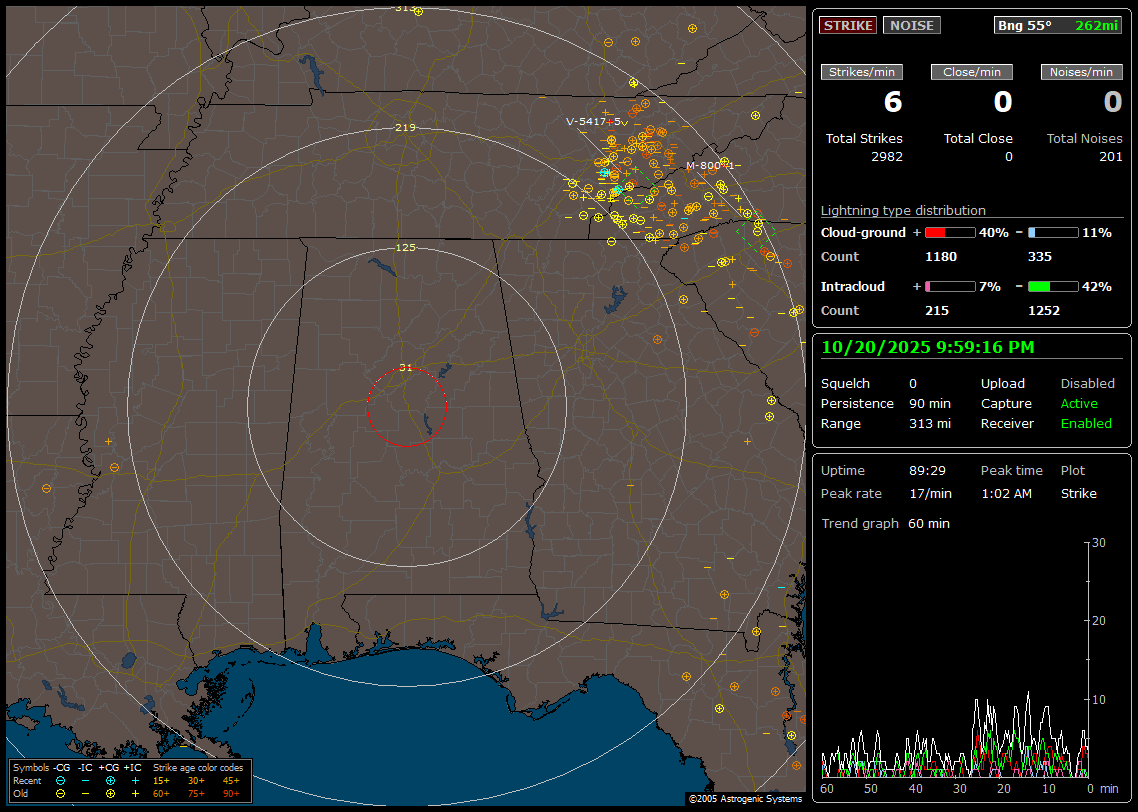Image resolution: width=1138 pixels, height=812 pixels.
Task: Click the Strikes/min rate button
Action: 862,72
